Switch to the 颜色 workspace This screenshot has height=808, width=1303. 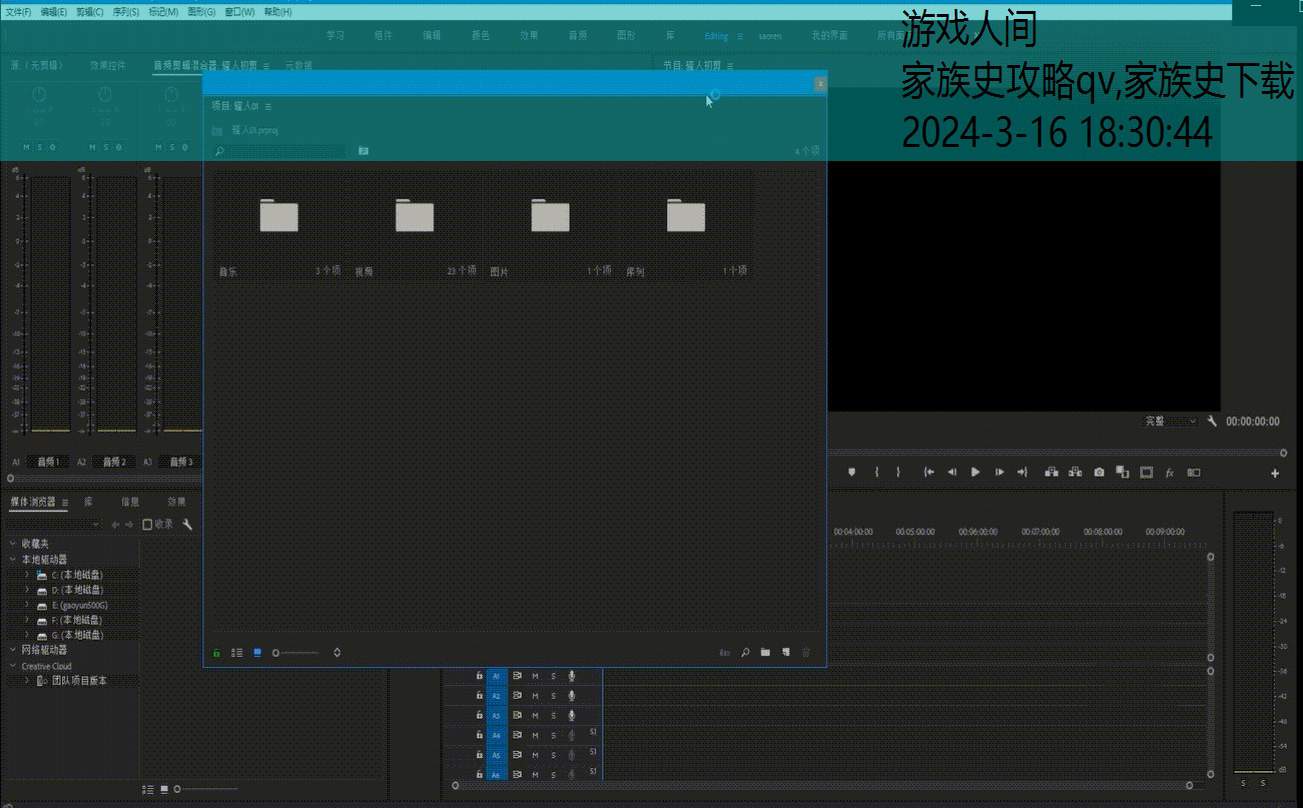[x=481, y=35]
